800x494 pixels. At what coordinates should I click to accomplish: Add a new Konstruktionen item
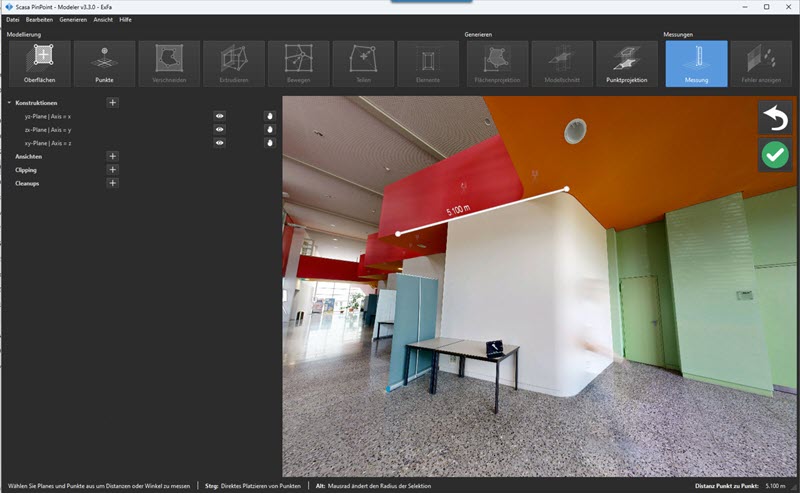(x=113, y=103)
